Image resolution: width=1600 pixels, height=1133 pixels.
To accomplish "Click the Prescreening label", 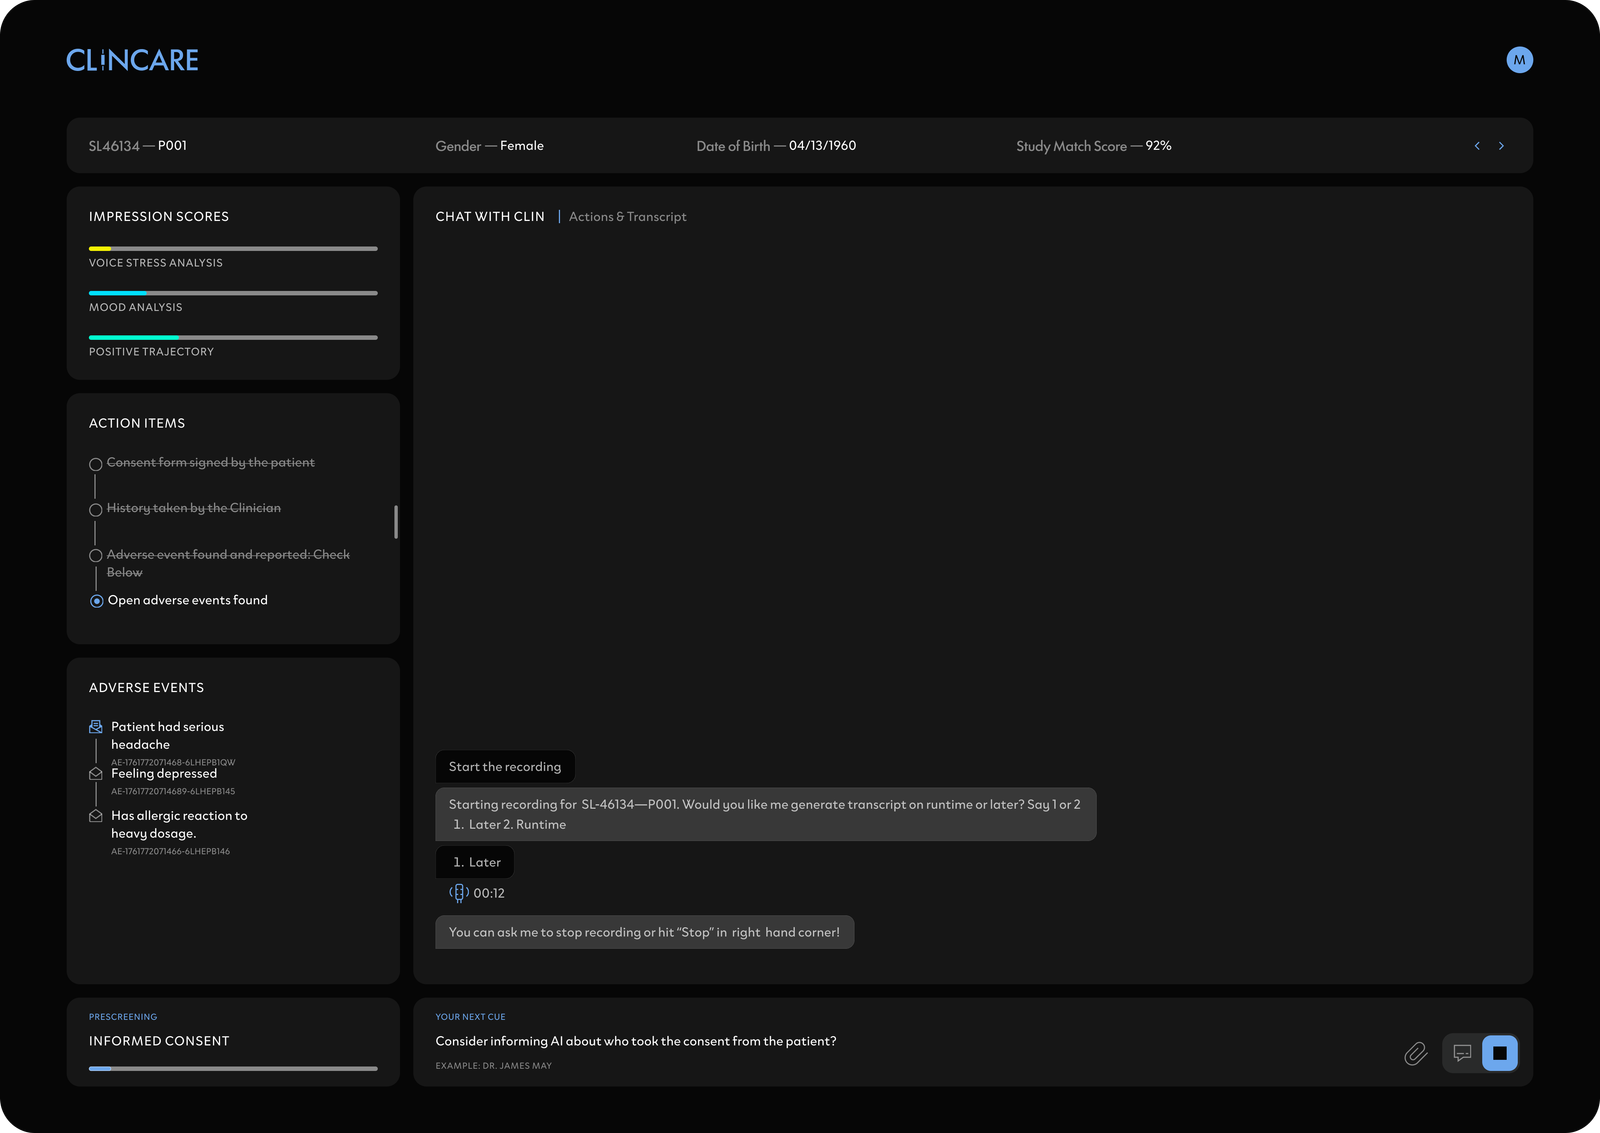I will tap(123, 1017).
